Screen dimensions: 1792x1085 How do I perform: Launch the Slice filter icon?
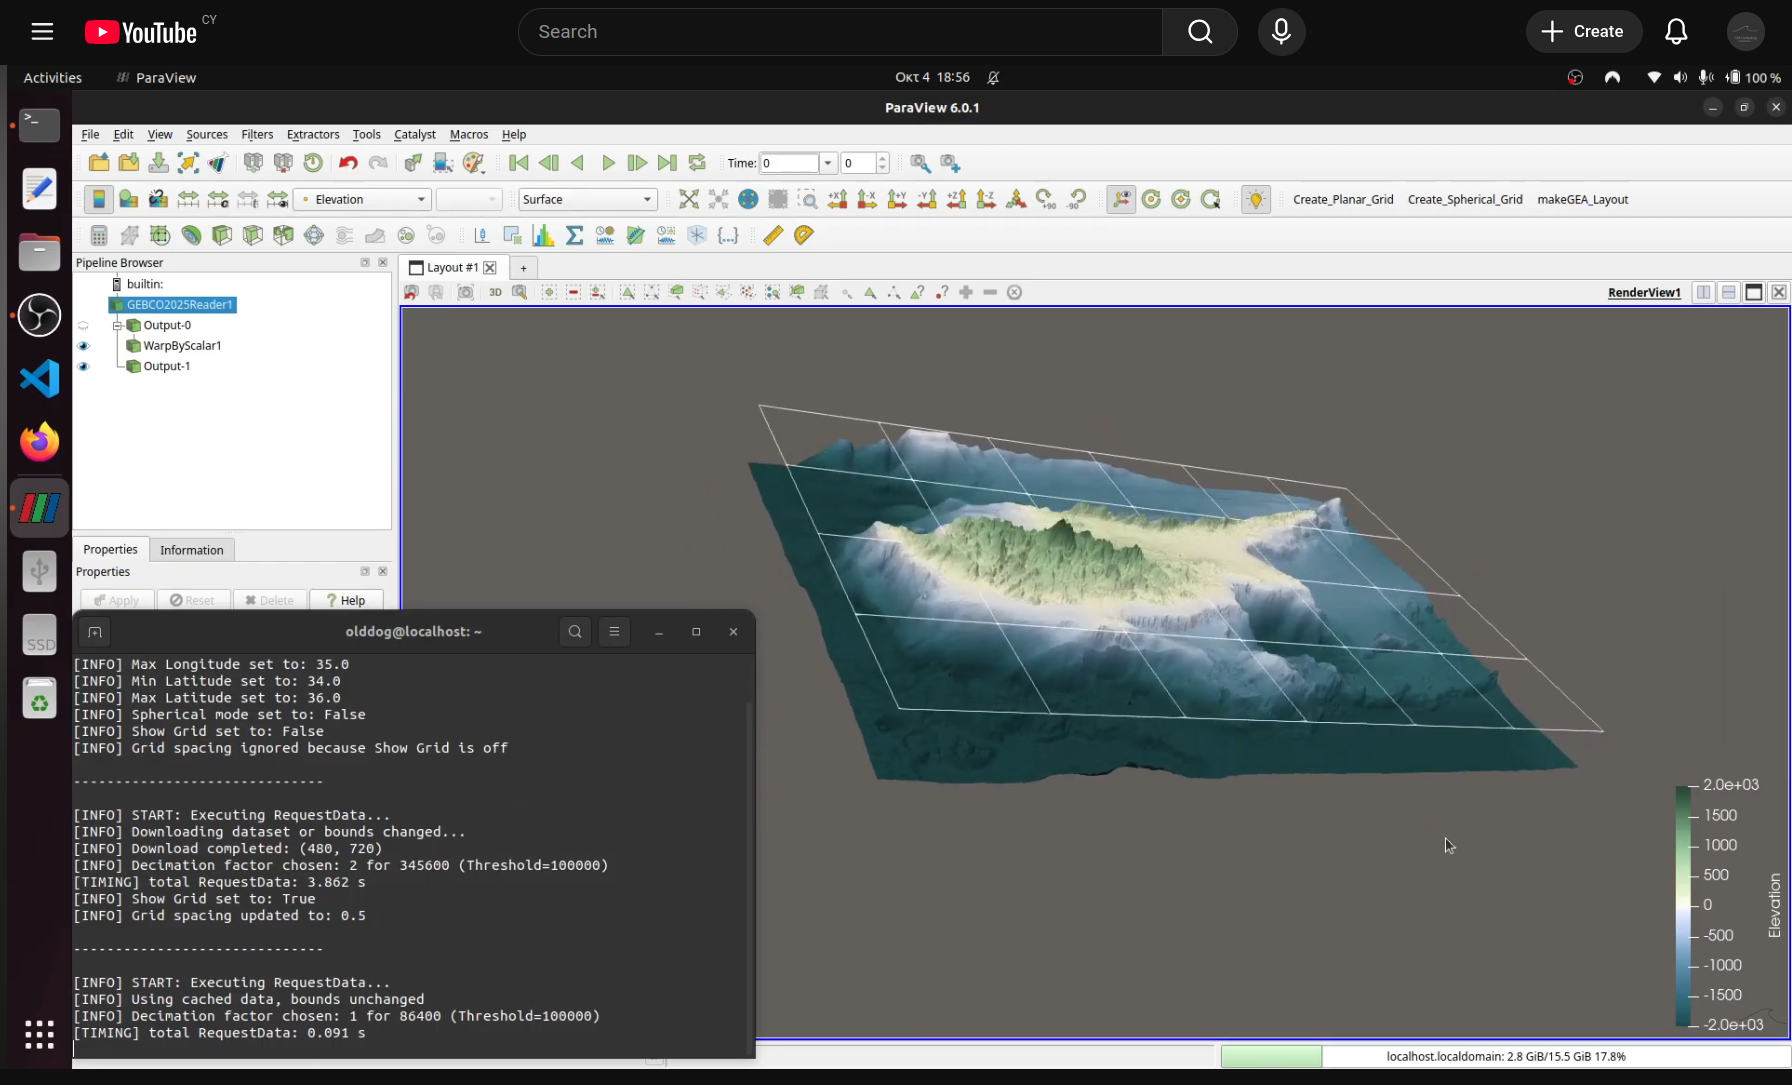pyautogui.click(x=190, y=235)
